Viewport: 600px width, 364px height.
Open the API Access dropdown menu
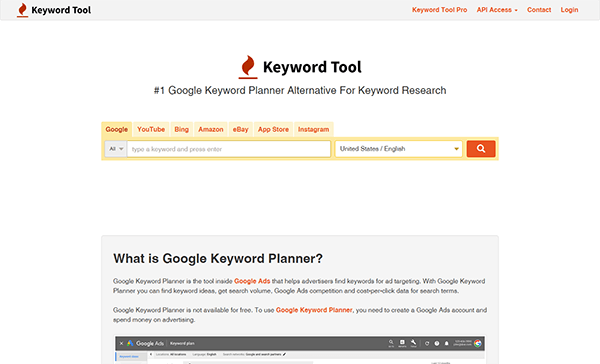(497, 10)
